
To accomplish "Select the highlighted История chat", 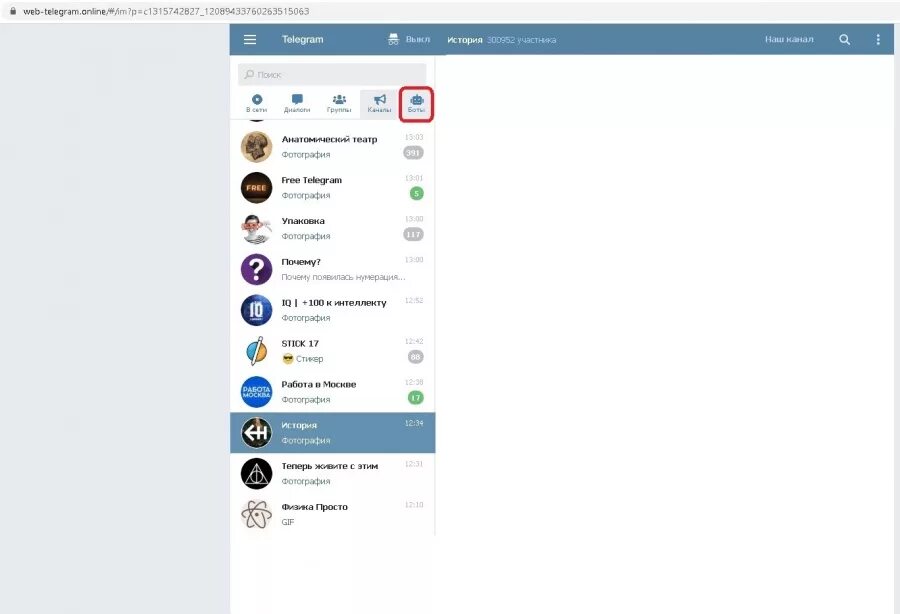I will (x=332, y=433).
